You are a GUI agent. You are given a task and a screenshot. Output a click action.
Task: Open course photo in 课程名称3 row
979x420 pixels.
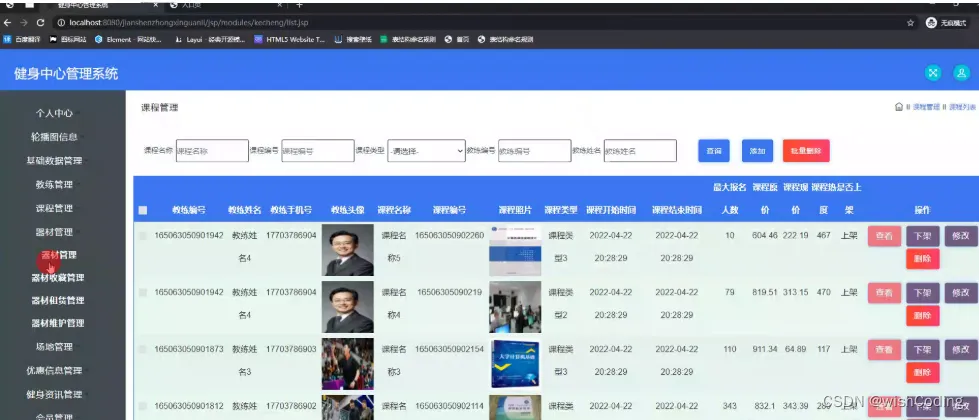click(x=515, y=363)
